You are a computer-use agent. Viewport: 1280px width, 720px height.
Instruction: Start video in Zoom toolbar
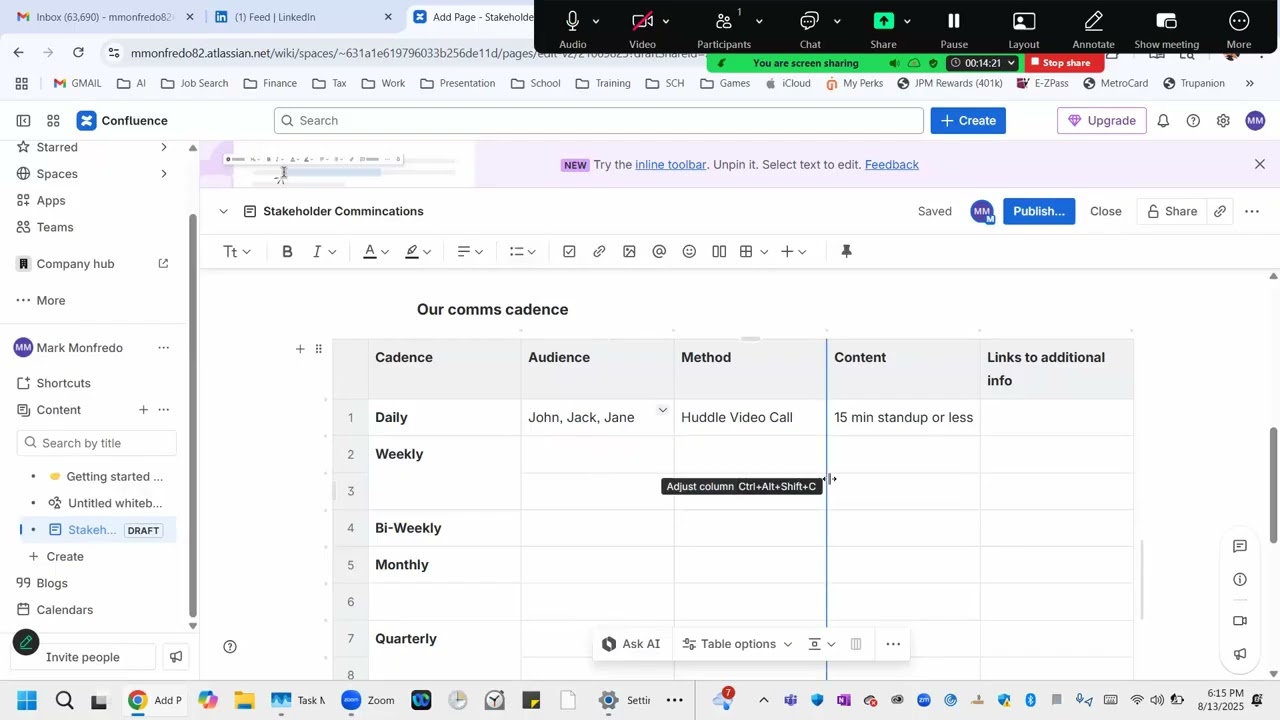pyautogui.click(x=643, y=27)
